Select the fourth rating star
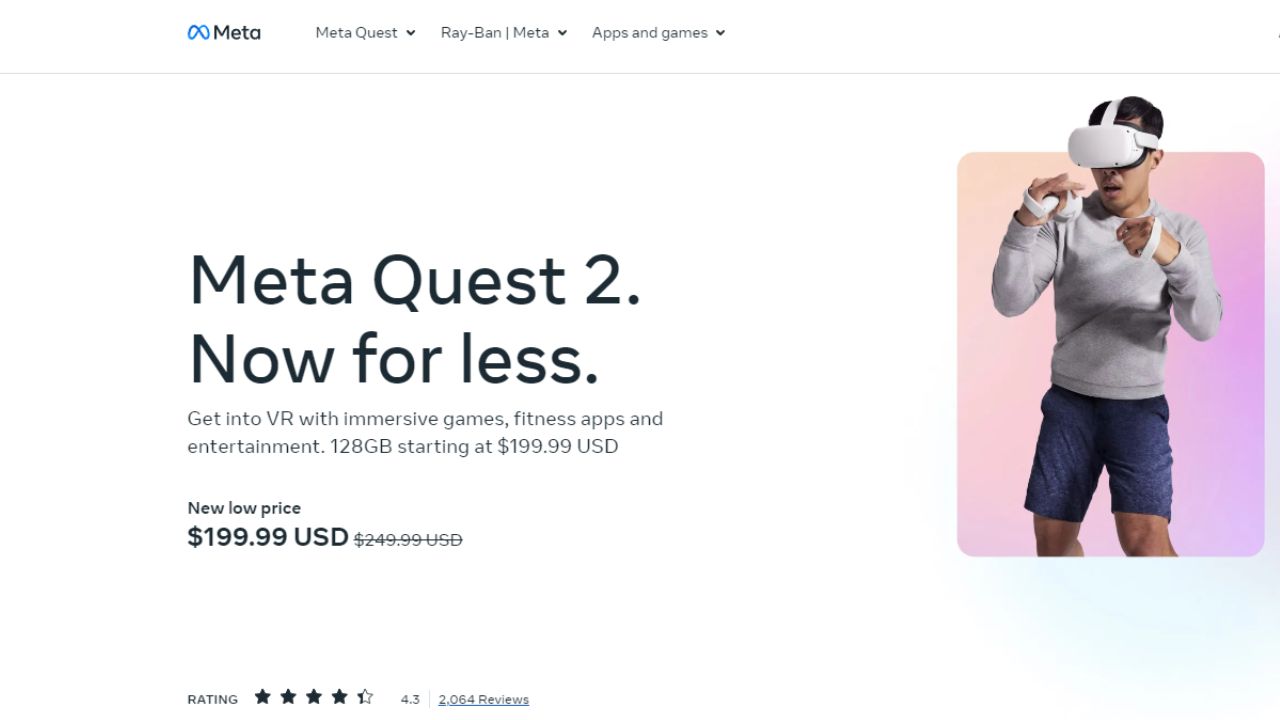1280x720 pixels. pyautogui.click(x=340, y=697)
